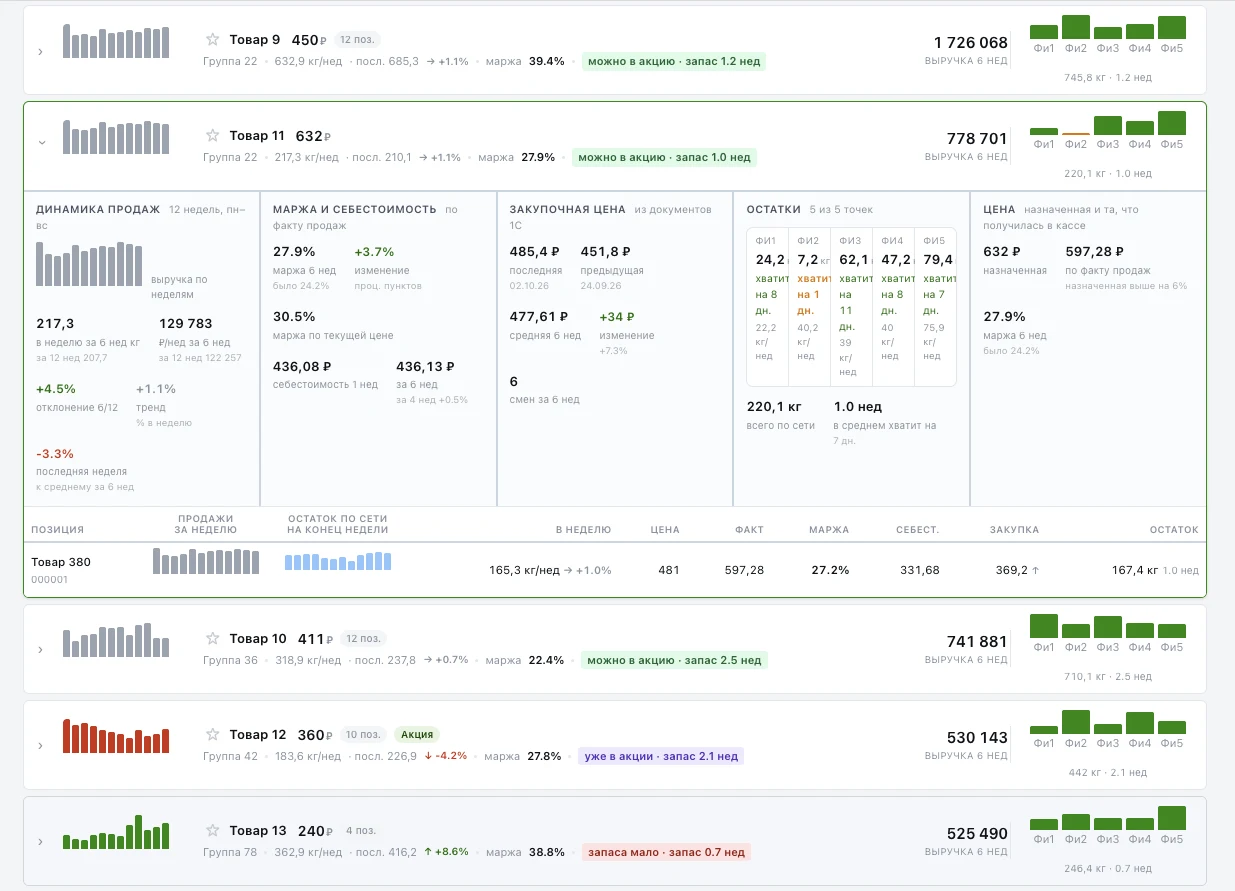Select the last purchase price "485,4 ₽"
This screenshot has height=891, width=1235.
click(x=534, y=252)
